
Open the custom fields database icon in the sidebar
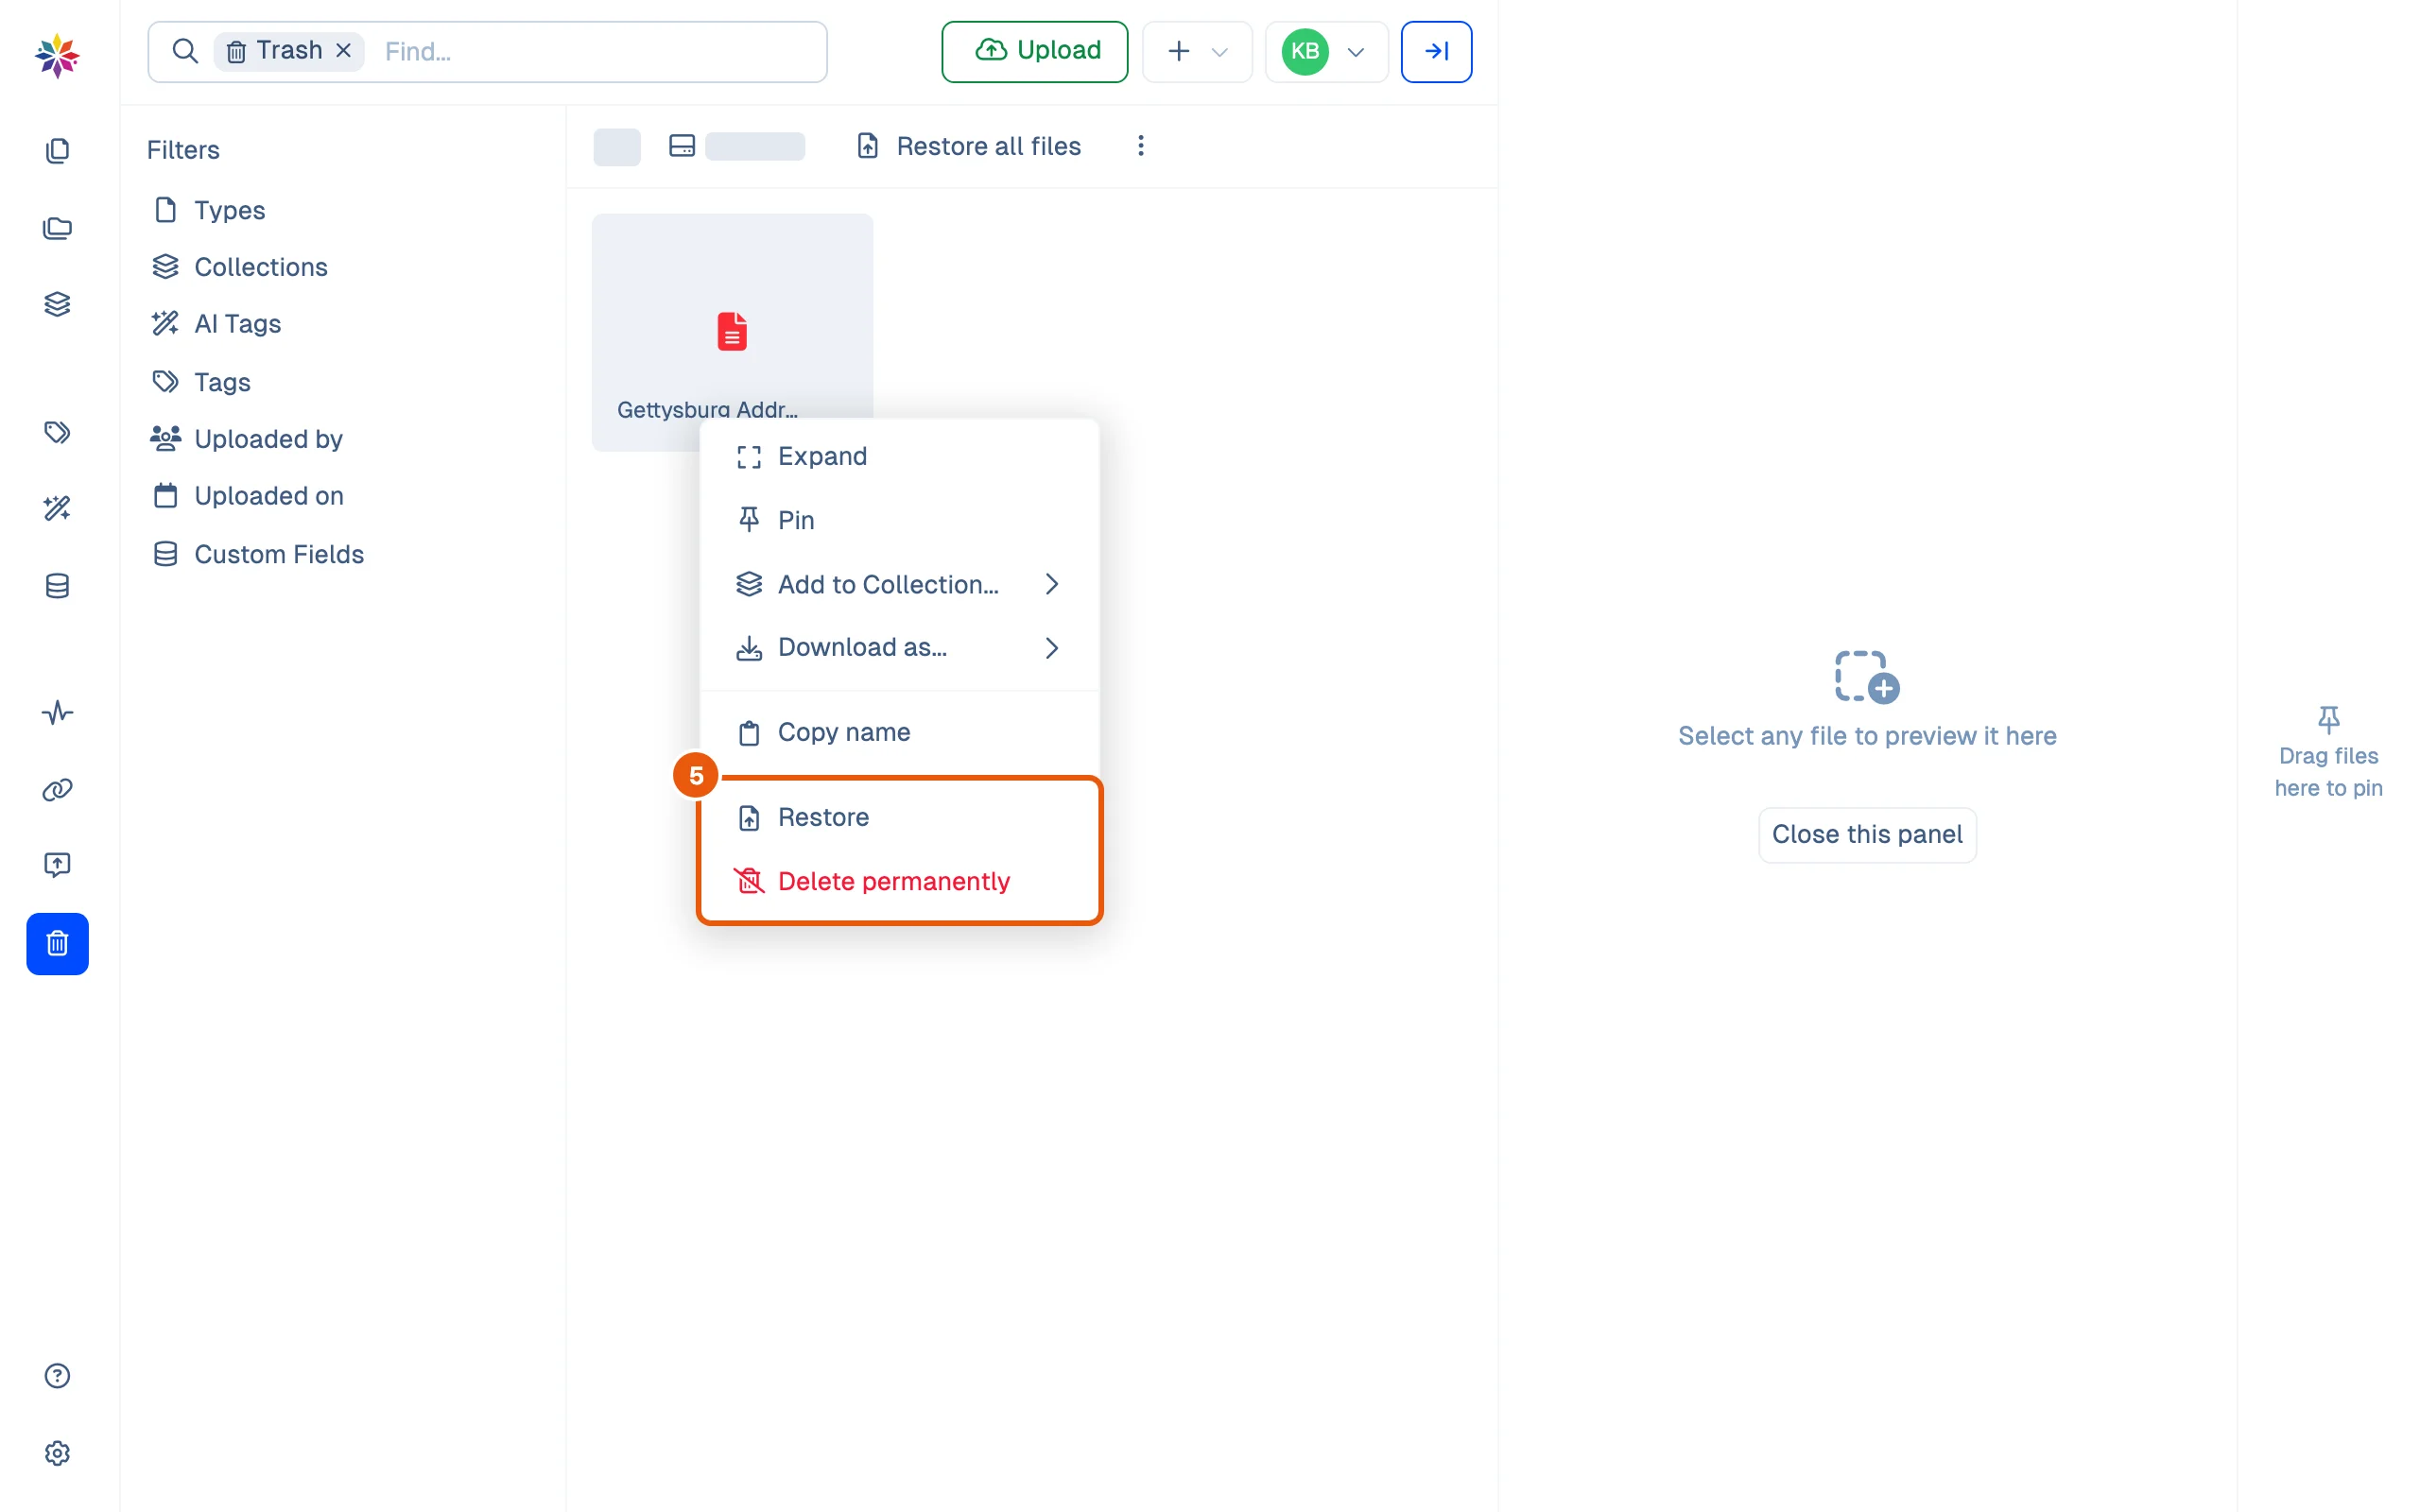(57, 586)
